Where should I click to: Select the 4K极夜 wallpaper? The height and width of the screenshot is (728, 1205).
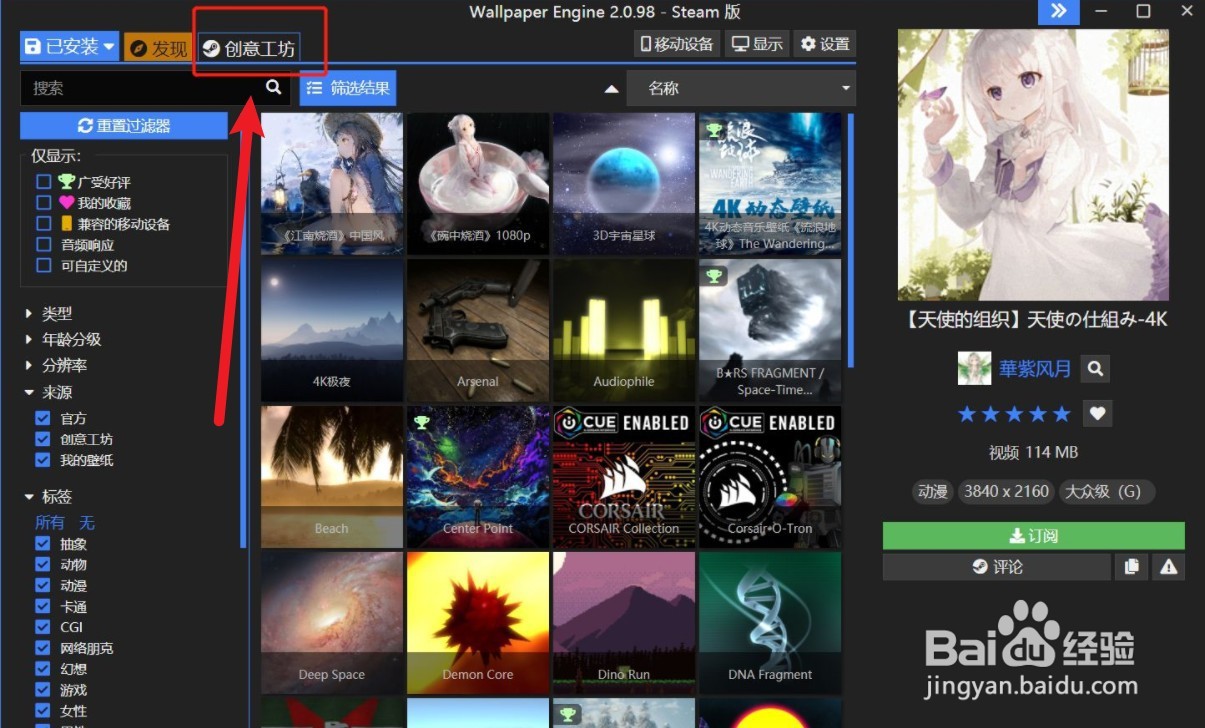pyautogui.click(x=332, y=331)
